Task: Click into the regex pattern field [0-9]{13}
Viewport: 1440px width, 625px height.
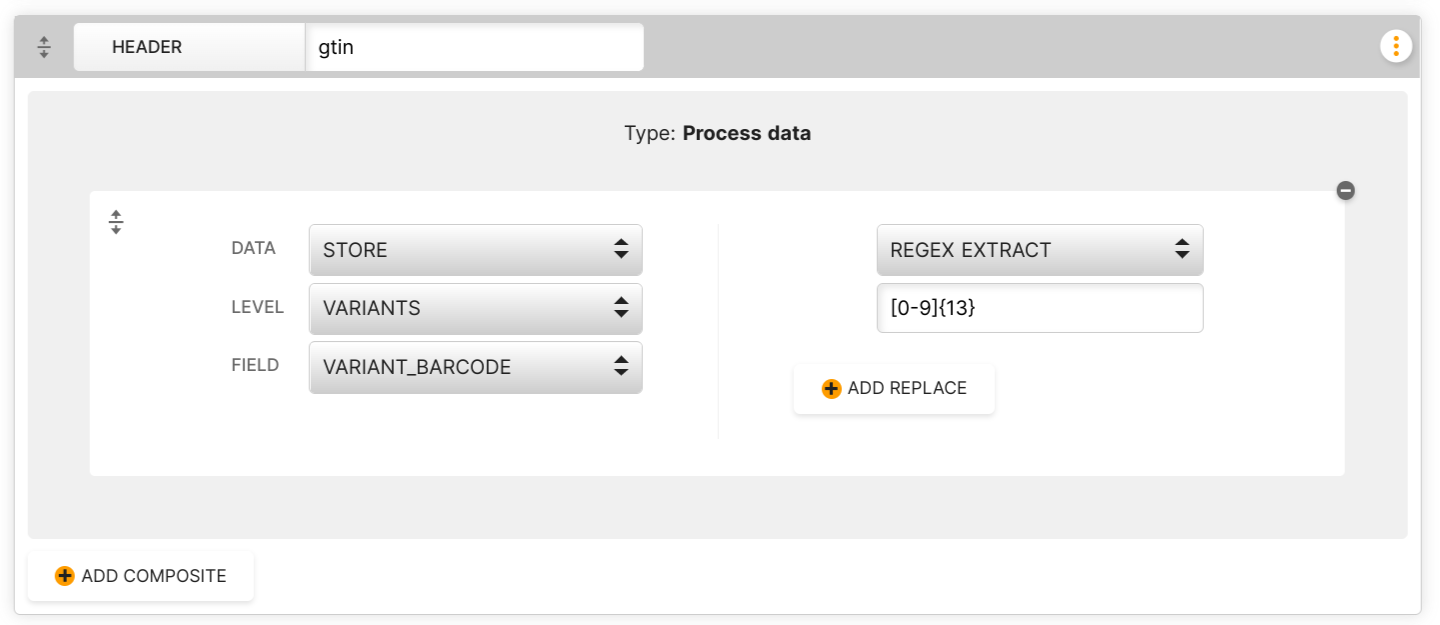Action: click(1040, 308)
